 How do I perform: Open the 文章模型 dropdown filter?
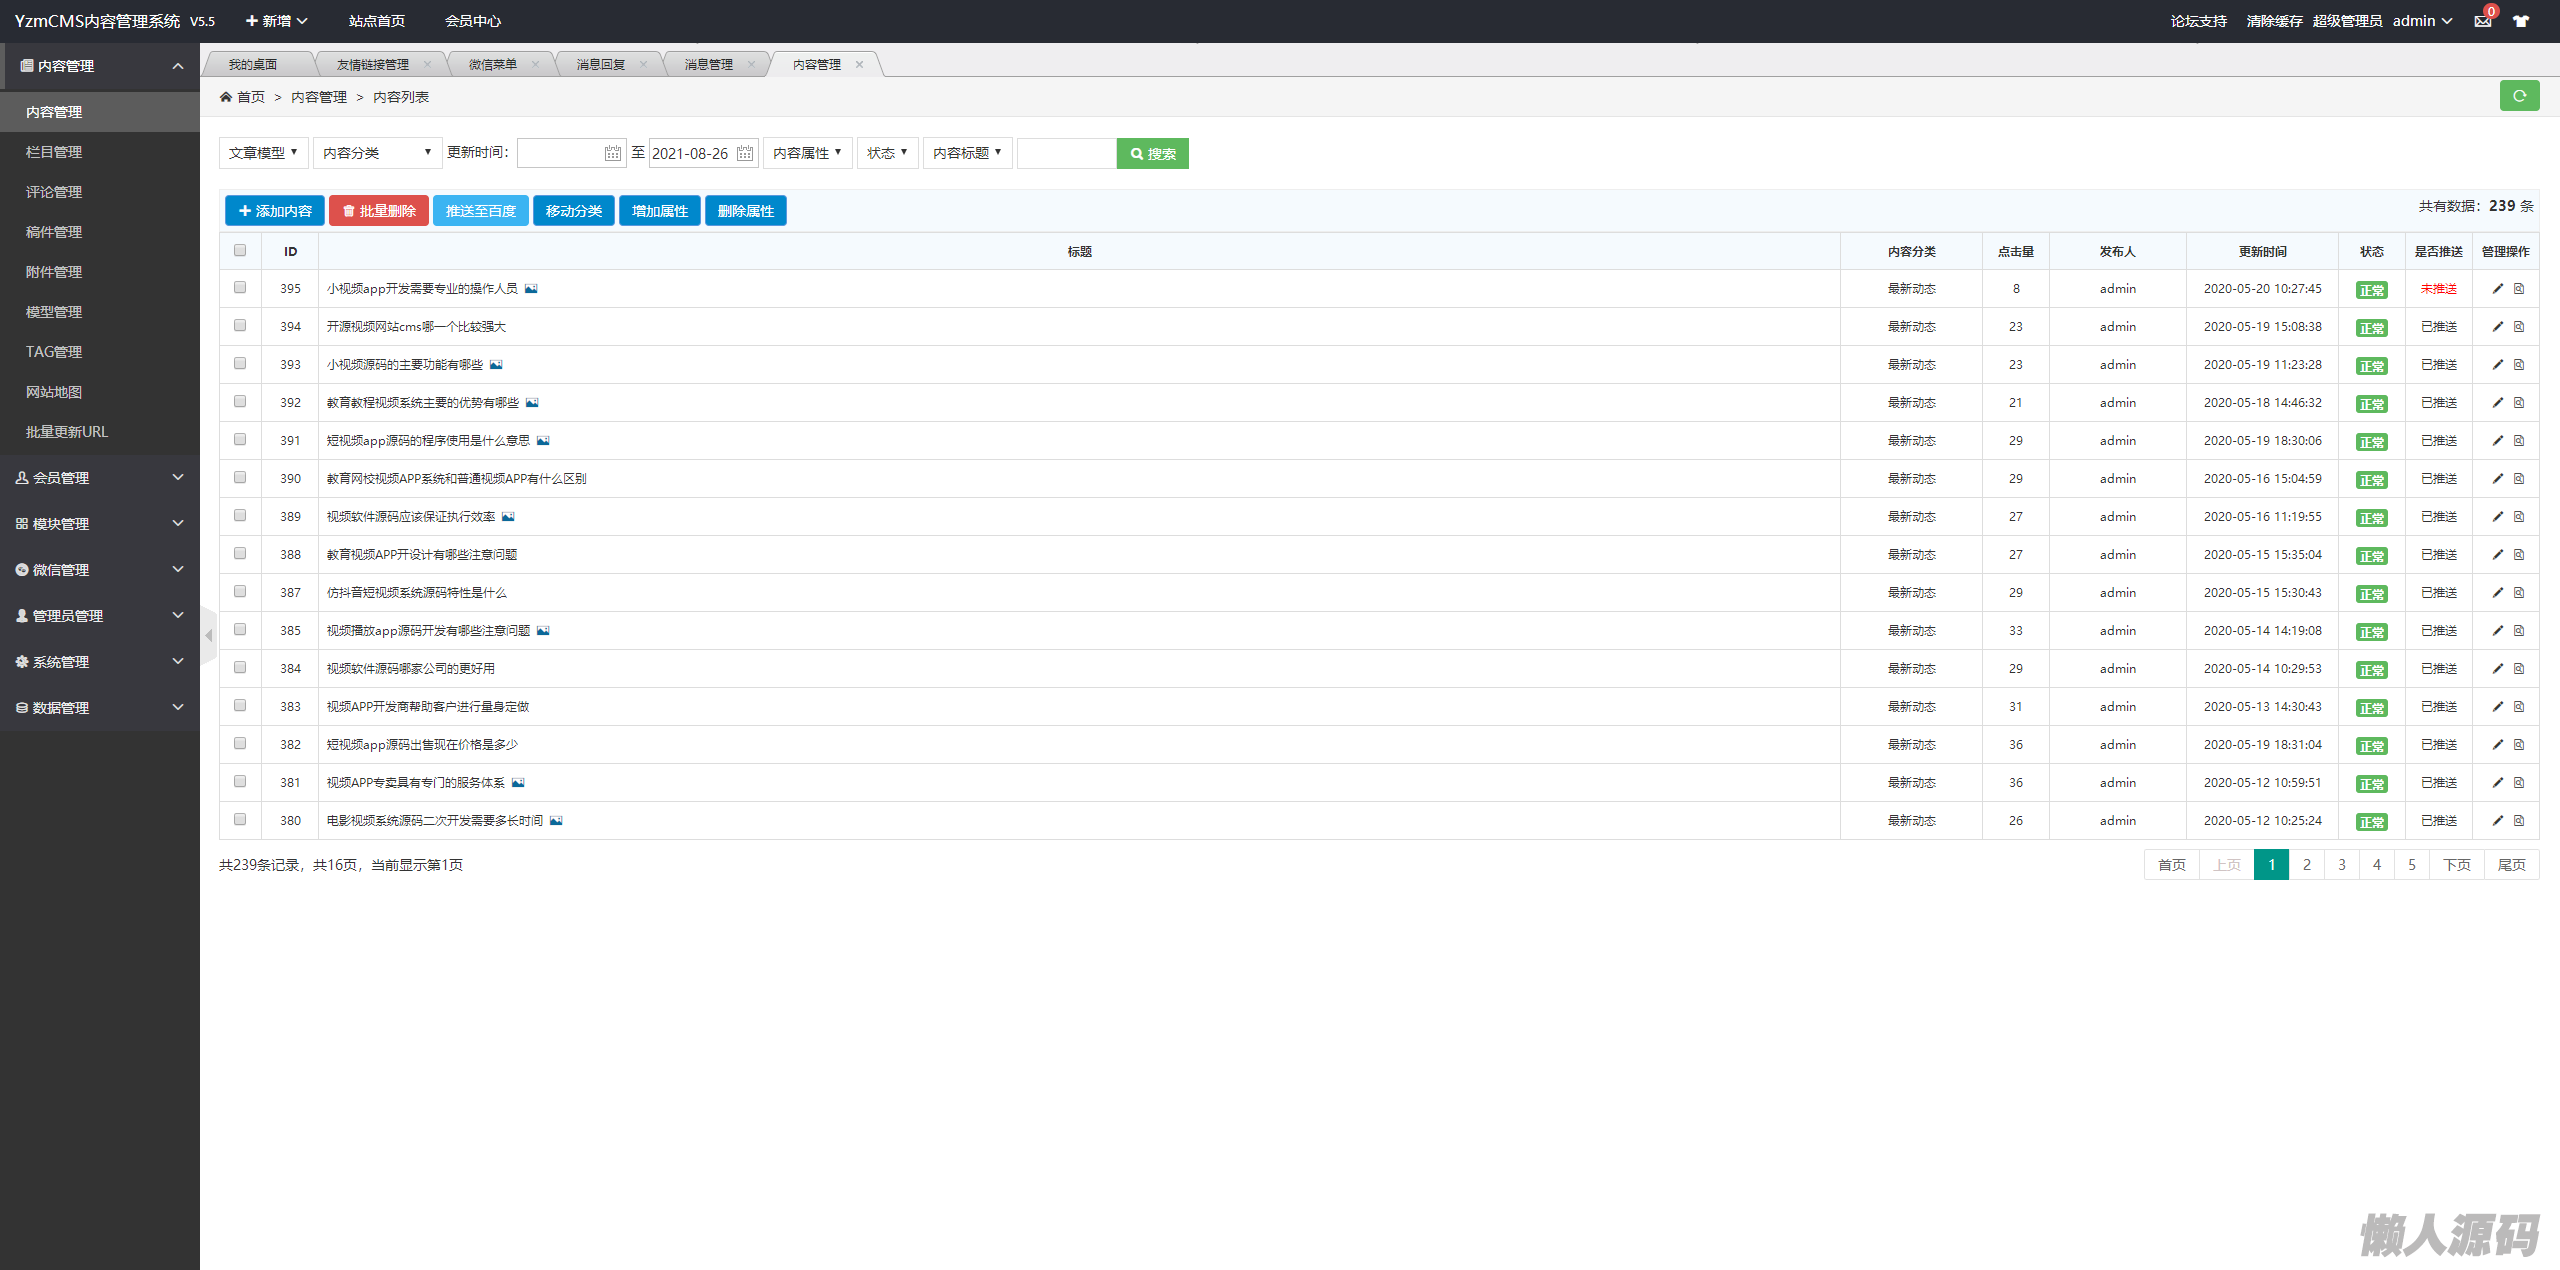263,153
